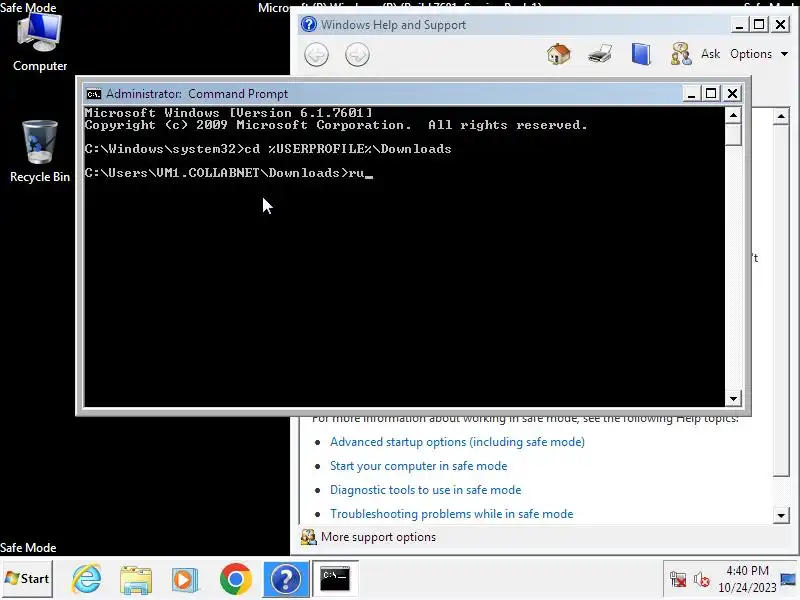Open Help and Support home page icon
The height and width of the screenshot is (600, 800).
(x=559, y=54)
